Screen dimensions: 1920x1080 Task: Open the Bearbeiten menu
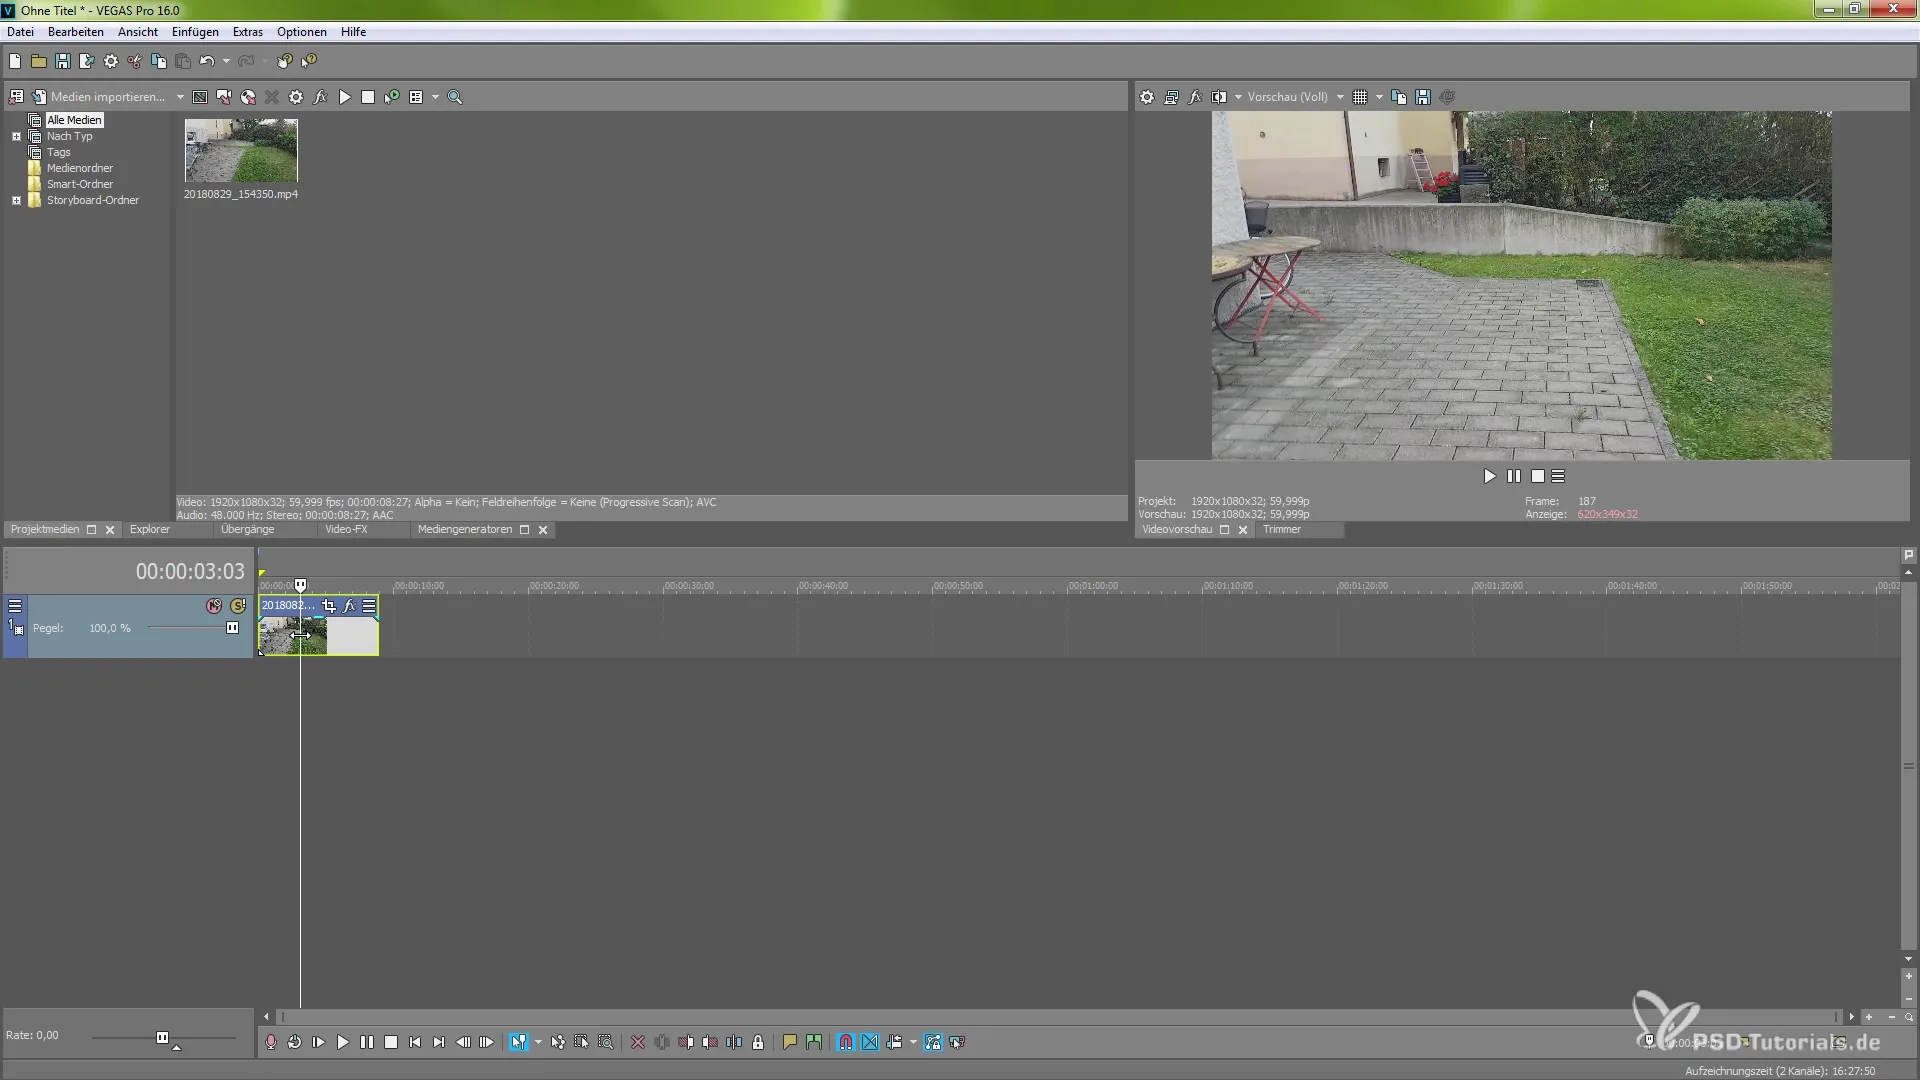(x=76, y=32)
